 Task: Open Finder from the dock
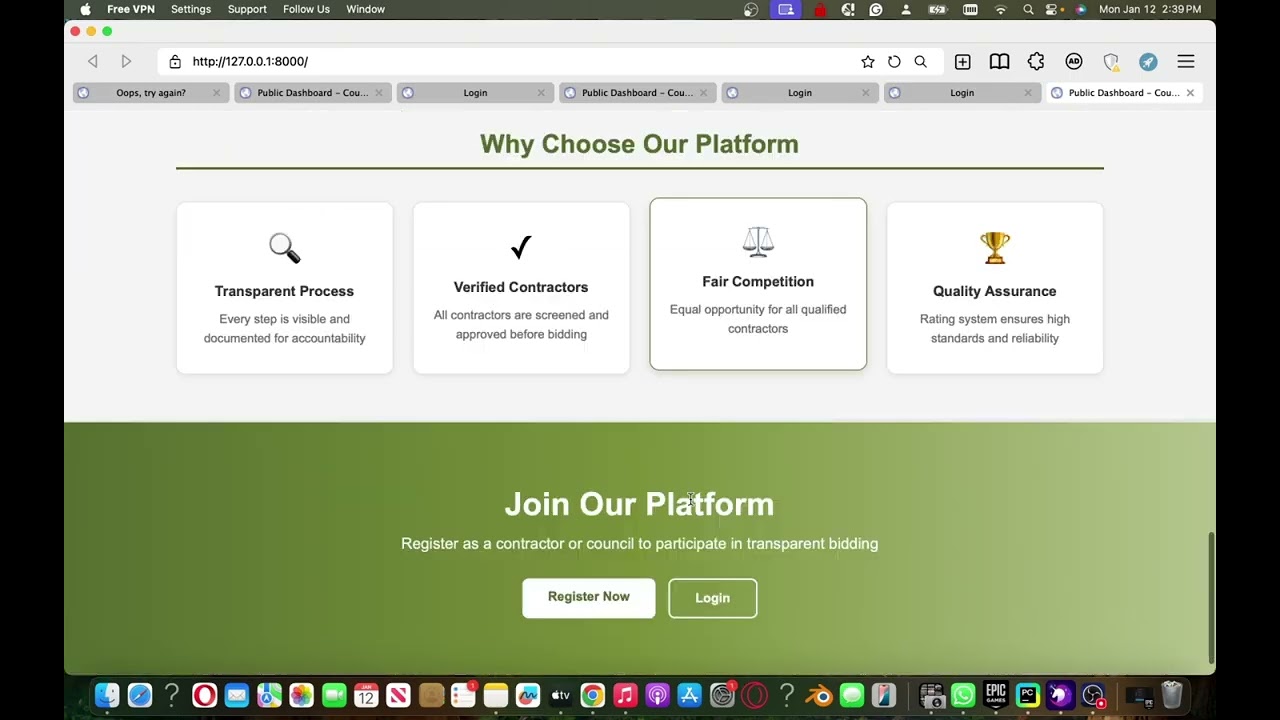pyautogui.click(x=107, y=695)
